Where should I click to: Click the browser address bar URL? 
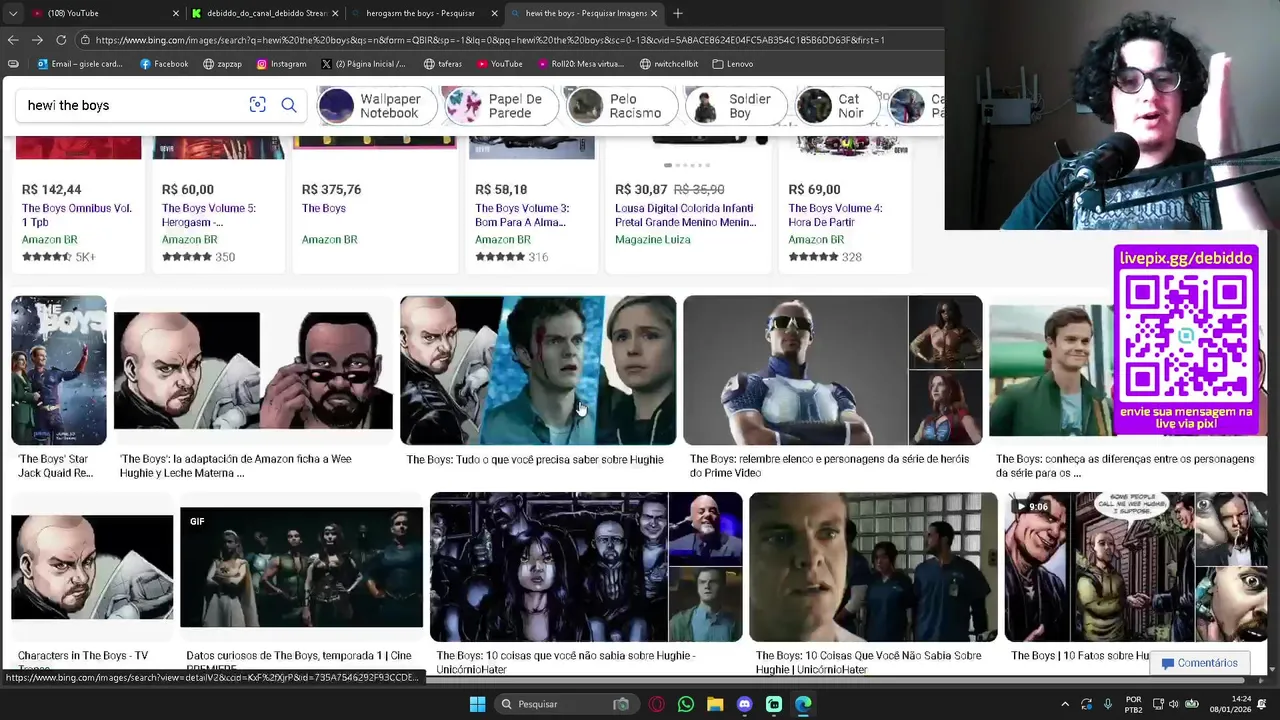(x=490, y=40)
